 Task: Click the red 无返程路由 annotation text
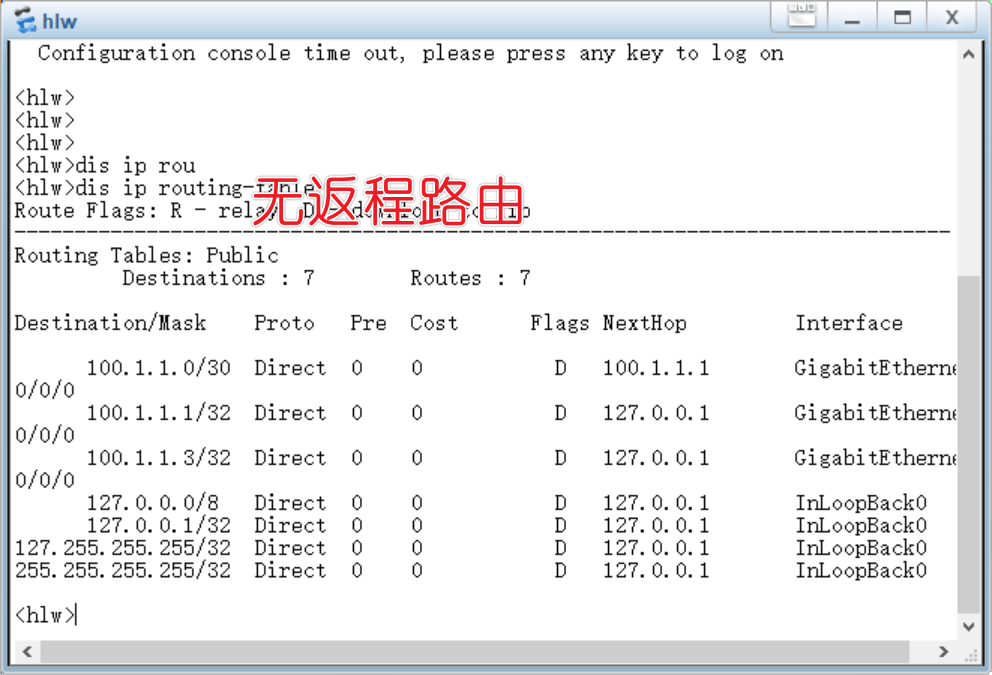[386, 200]
